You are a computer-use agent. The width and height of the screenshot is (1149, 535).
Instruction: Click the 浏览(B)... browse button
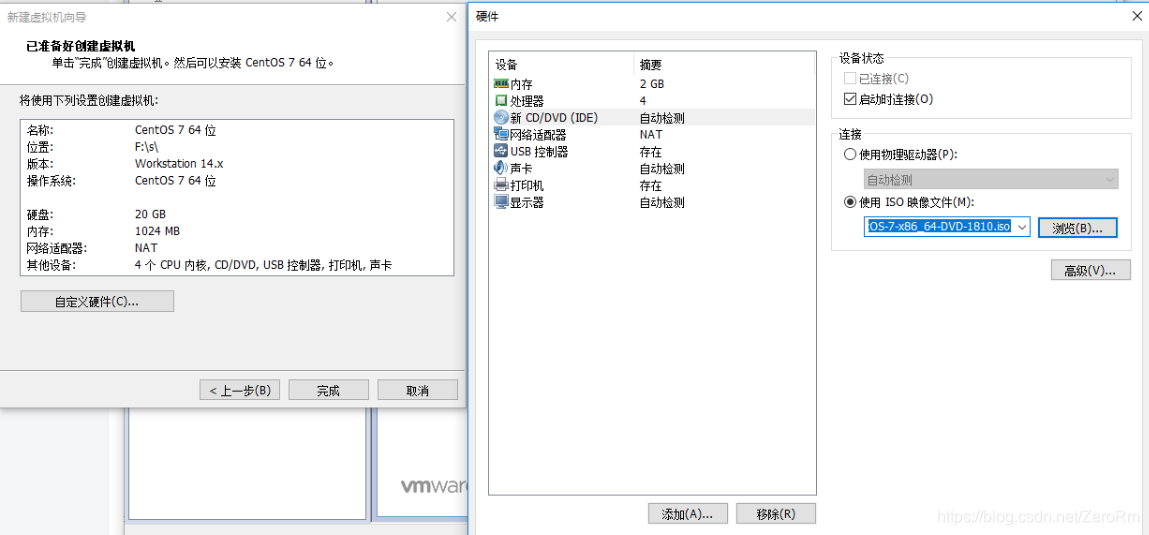pyautogui.click(x=1077, y=227)
